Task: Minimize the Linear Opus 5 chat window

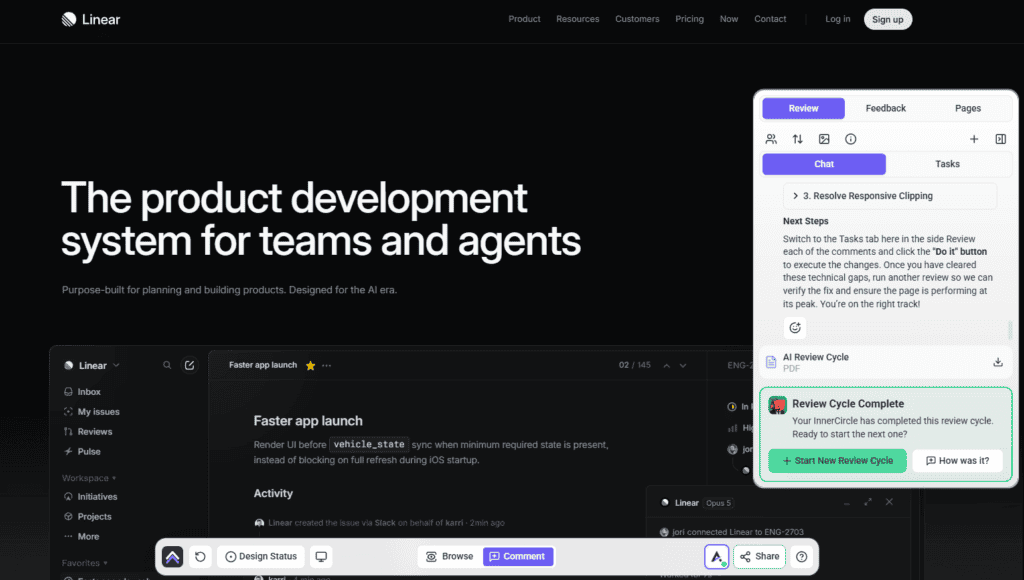Action: pos(847,503)
